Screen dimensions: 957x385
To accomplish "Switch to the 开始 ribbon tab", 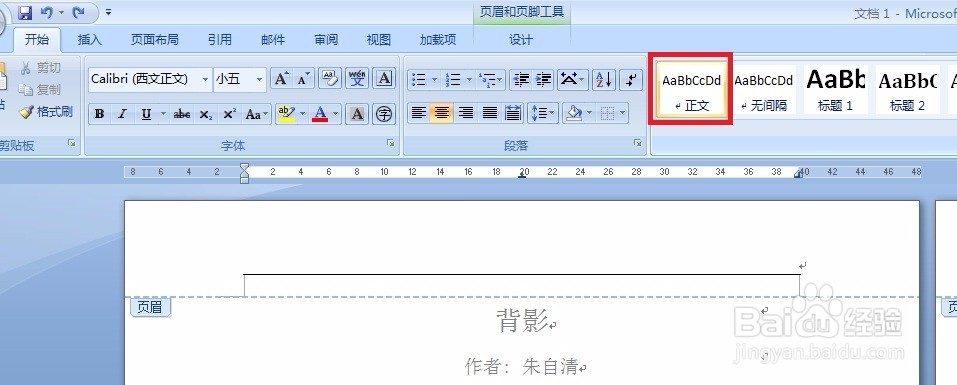I will point(37,40).
